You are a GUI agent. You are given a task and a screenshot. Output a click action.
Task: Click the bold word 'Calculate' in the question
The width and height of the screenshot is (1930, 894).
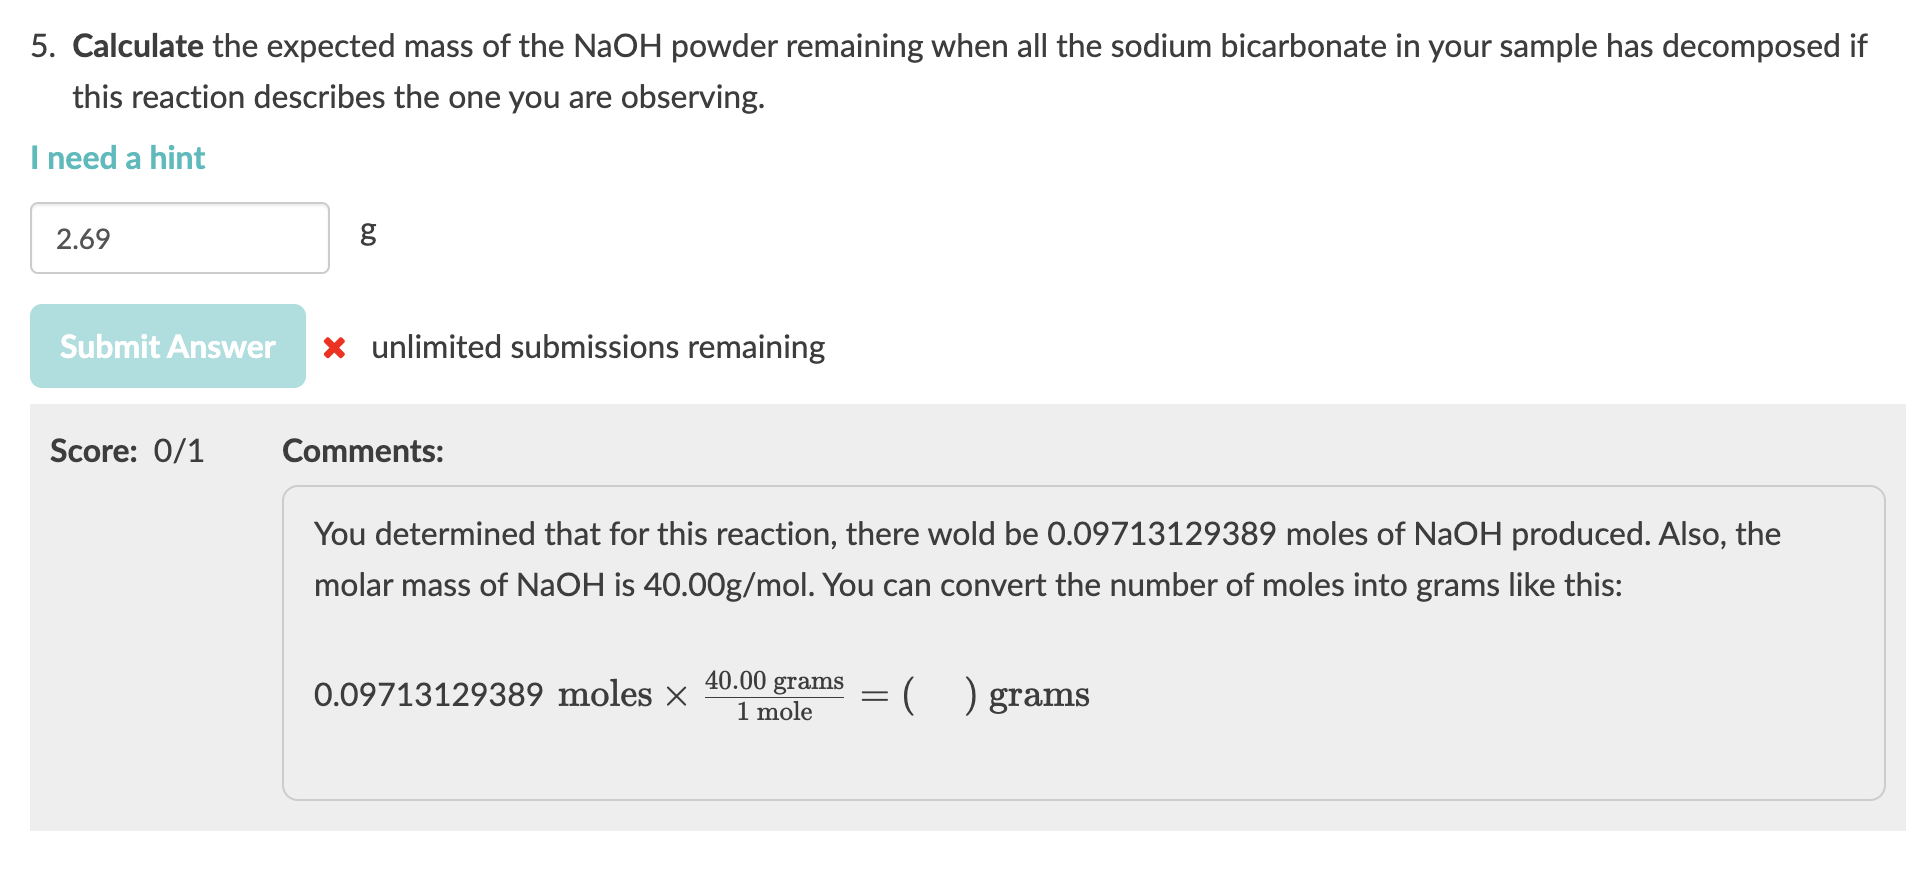[137, 46]
